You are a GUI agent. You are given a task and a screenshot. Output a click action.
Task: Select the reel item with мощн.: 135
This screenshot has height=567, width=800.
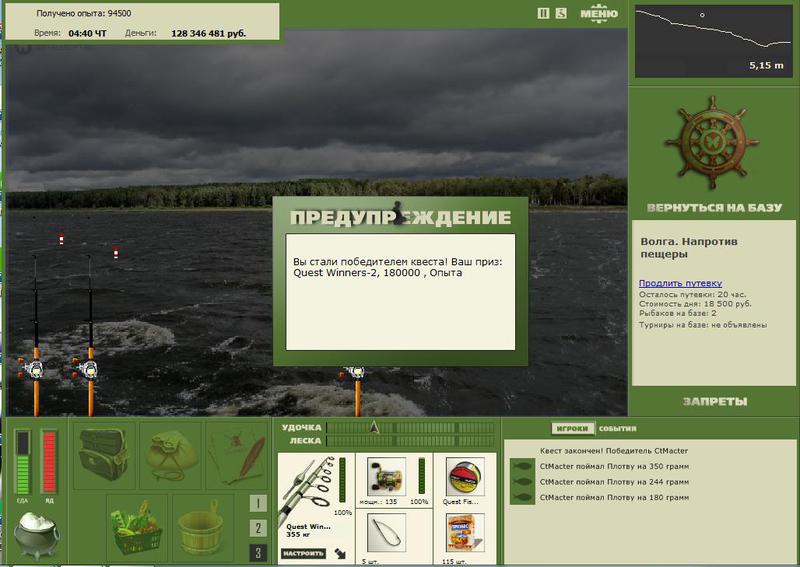coord(386,477)
